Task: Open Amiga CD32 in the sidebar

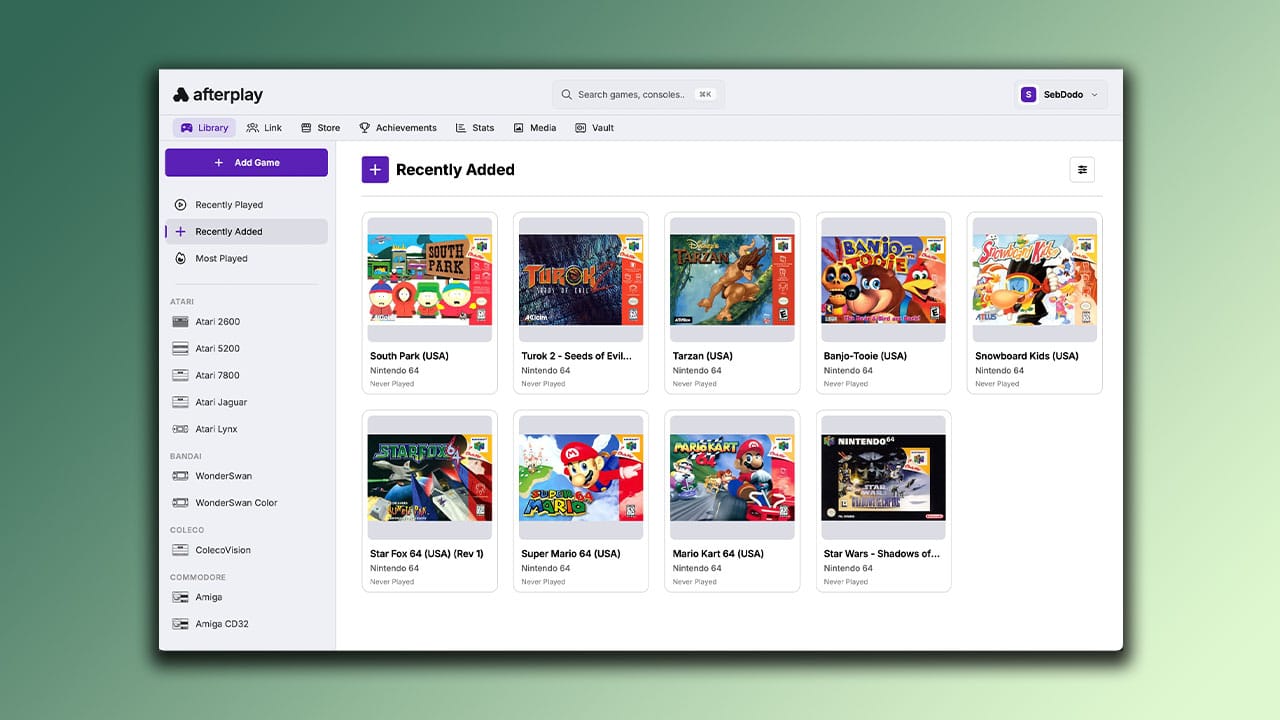Action: point(246,624)
